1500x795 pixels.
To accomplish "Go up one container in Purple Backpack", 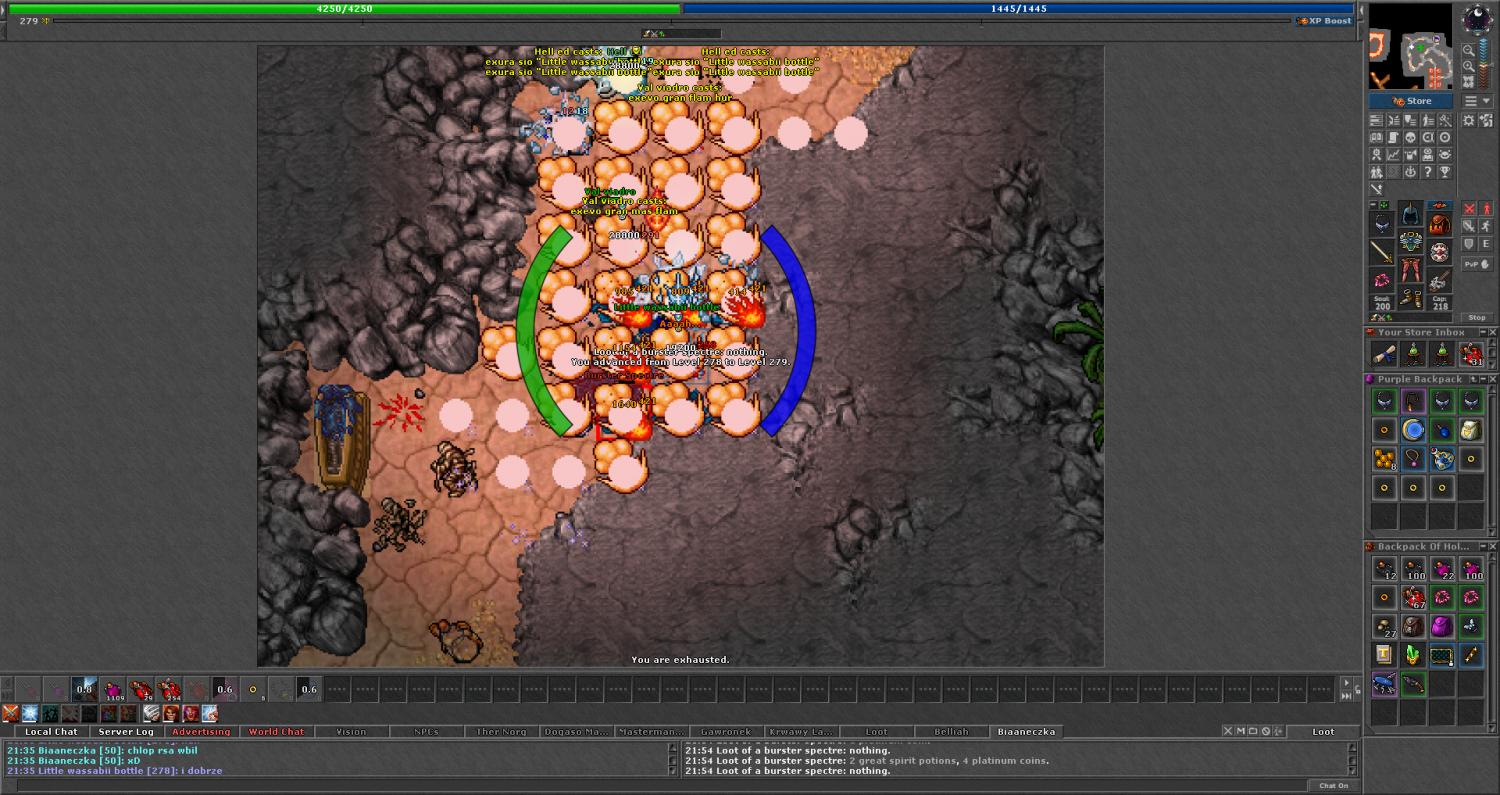I will click(x=1472, y=379).
